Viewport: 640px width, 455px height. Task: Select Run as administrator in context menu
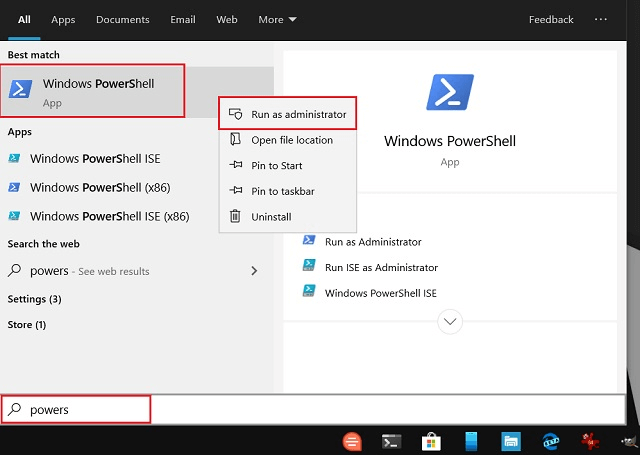click(298, 115)
